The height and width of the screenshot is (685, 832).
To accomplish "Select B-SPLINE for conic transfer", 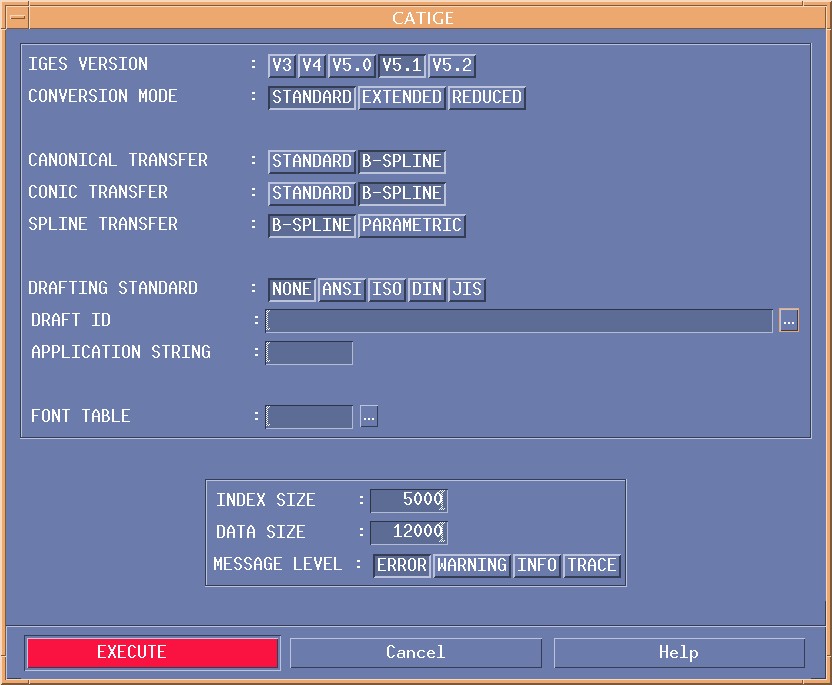I will tap(402, 193).
